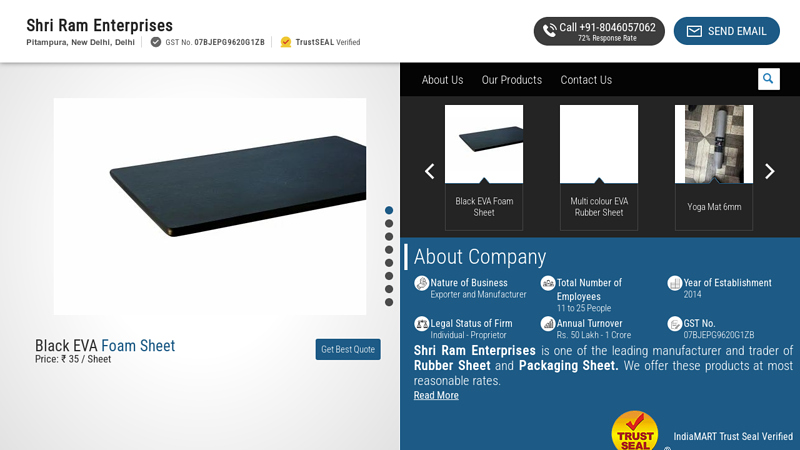800x450 pixels.
Task: Click the Trust Seal badge
Action: (635, 431)
